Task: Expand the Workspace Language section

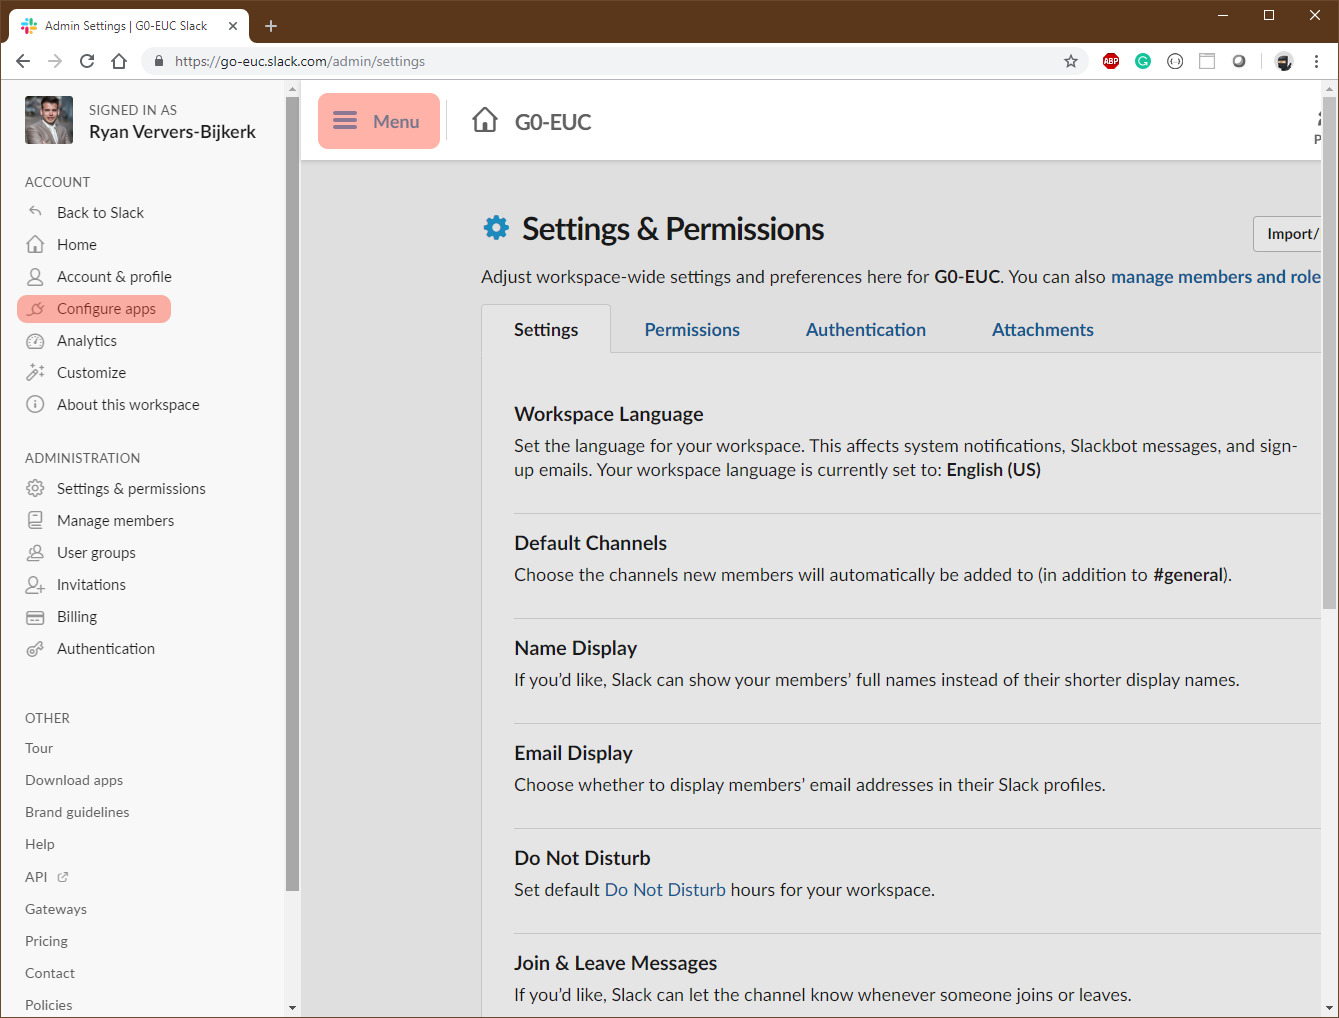Action: (x=609, y=414)
